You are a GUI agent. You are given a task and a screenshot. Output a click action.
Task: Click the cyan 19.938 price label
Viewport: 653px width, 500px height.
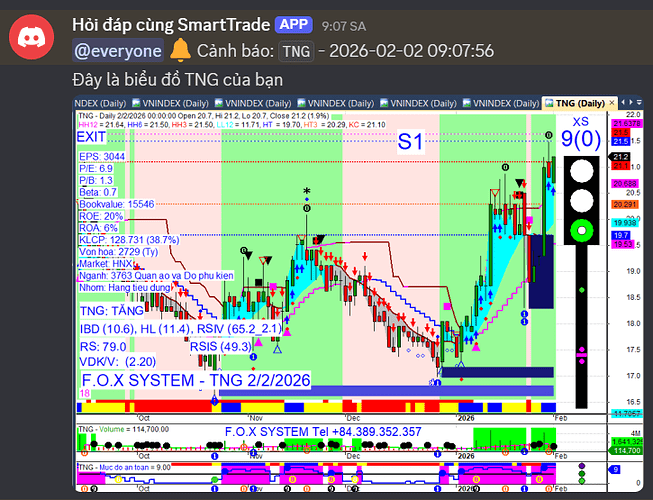pos(625,223)
